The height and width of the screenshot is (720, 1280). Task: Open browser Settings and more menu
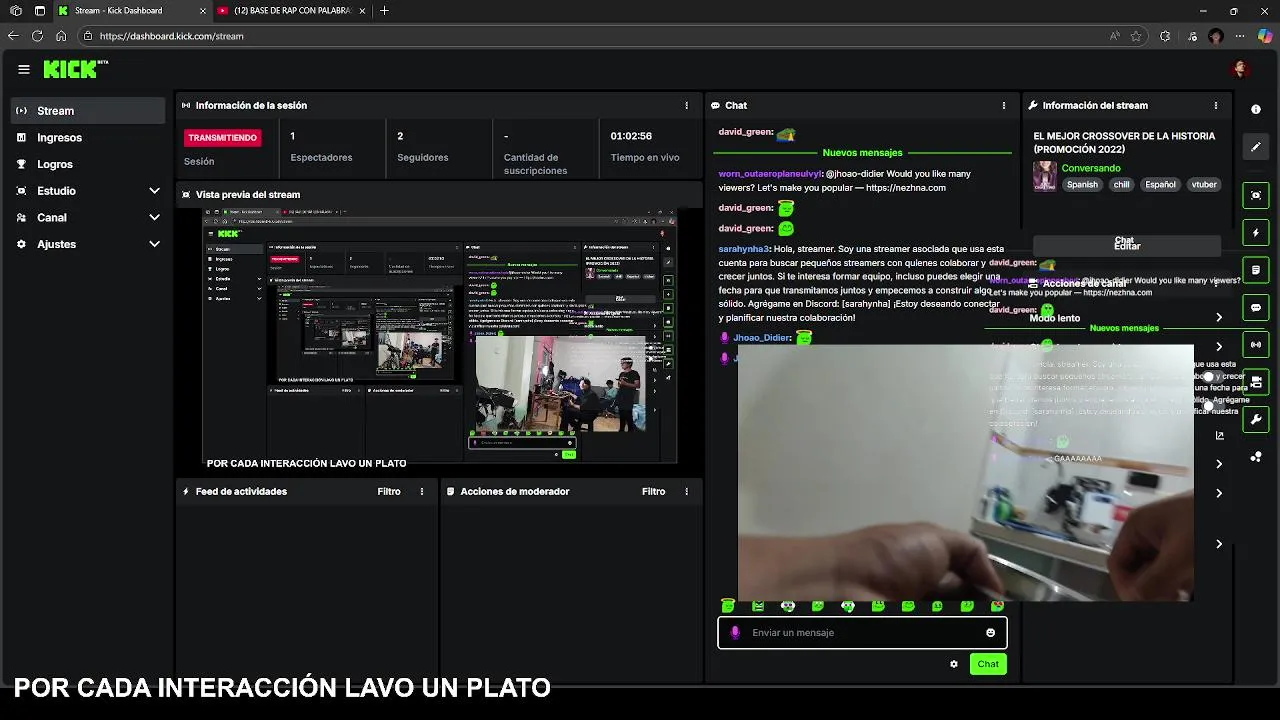click(1241, 36)
